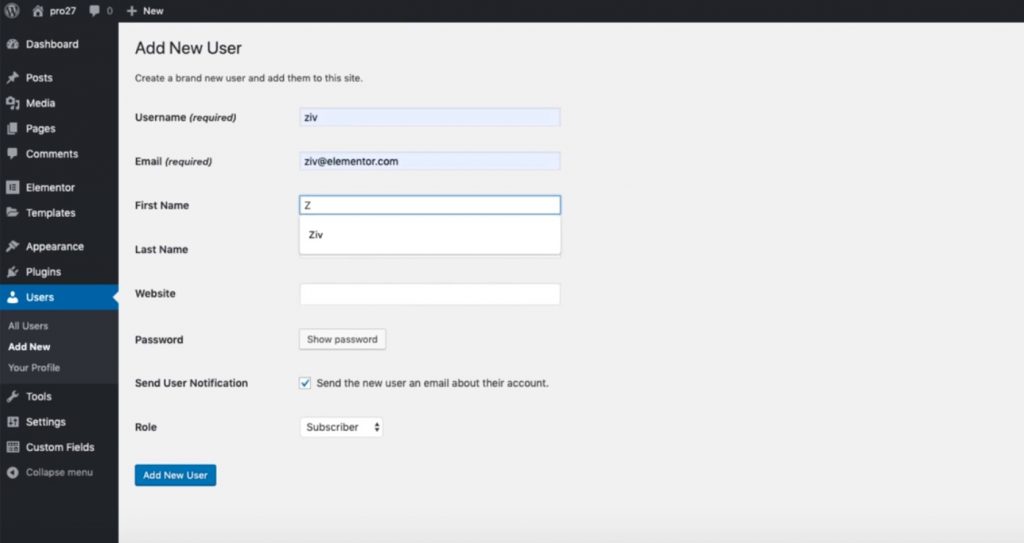This screenshot has height=543, width=1024.
Task: Open the Plugins menu item
Action: (x=43, y=272)
